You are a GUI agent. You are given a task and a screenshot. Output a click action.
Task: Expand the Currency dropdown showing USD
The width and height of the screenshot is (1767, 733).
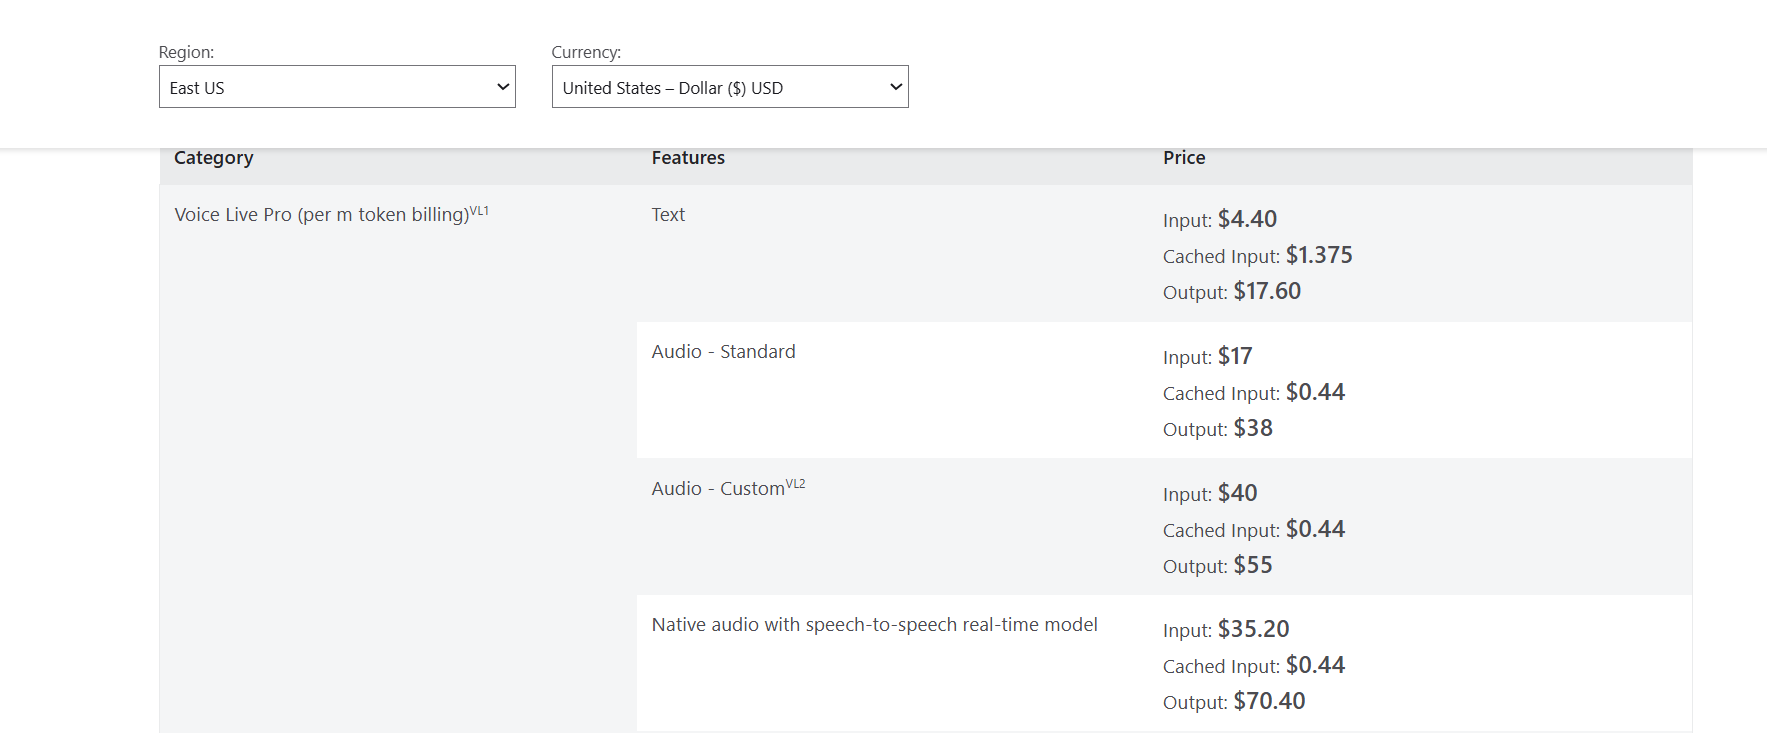tap(729, 87)
